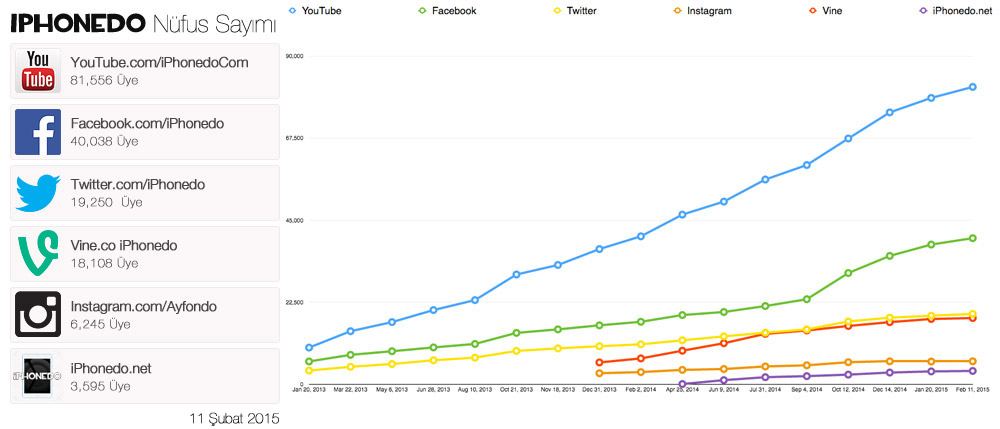Open the Instagram.com/Ayfondo link
Image resolution: width=1000 pixels, height=429 pixels.
point(144,307)
